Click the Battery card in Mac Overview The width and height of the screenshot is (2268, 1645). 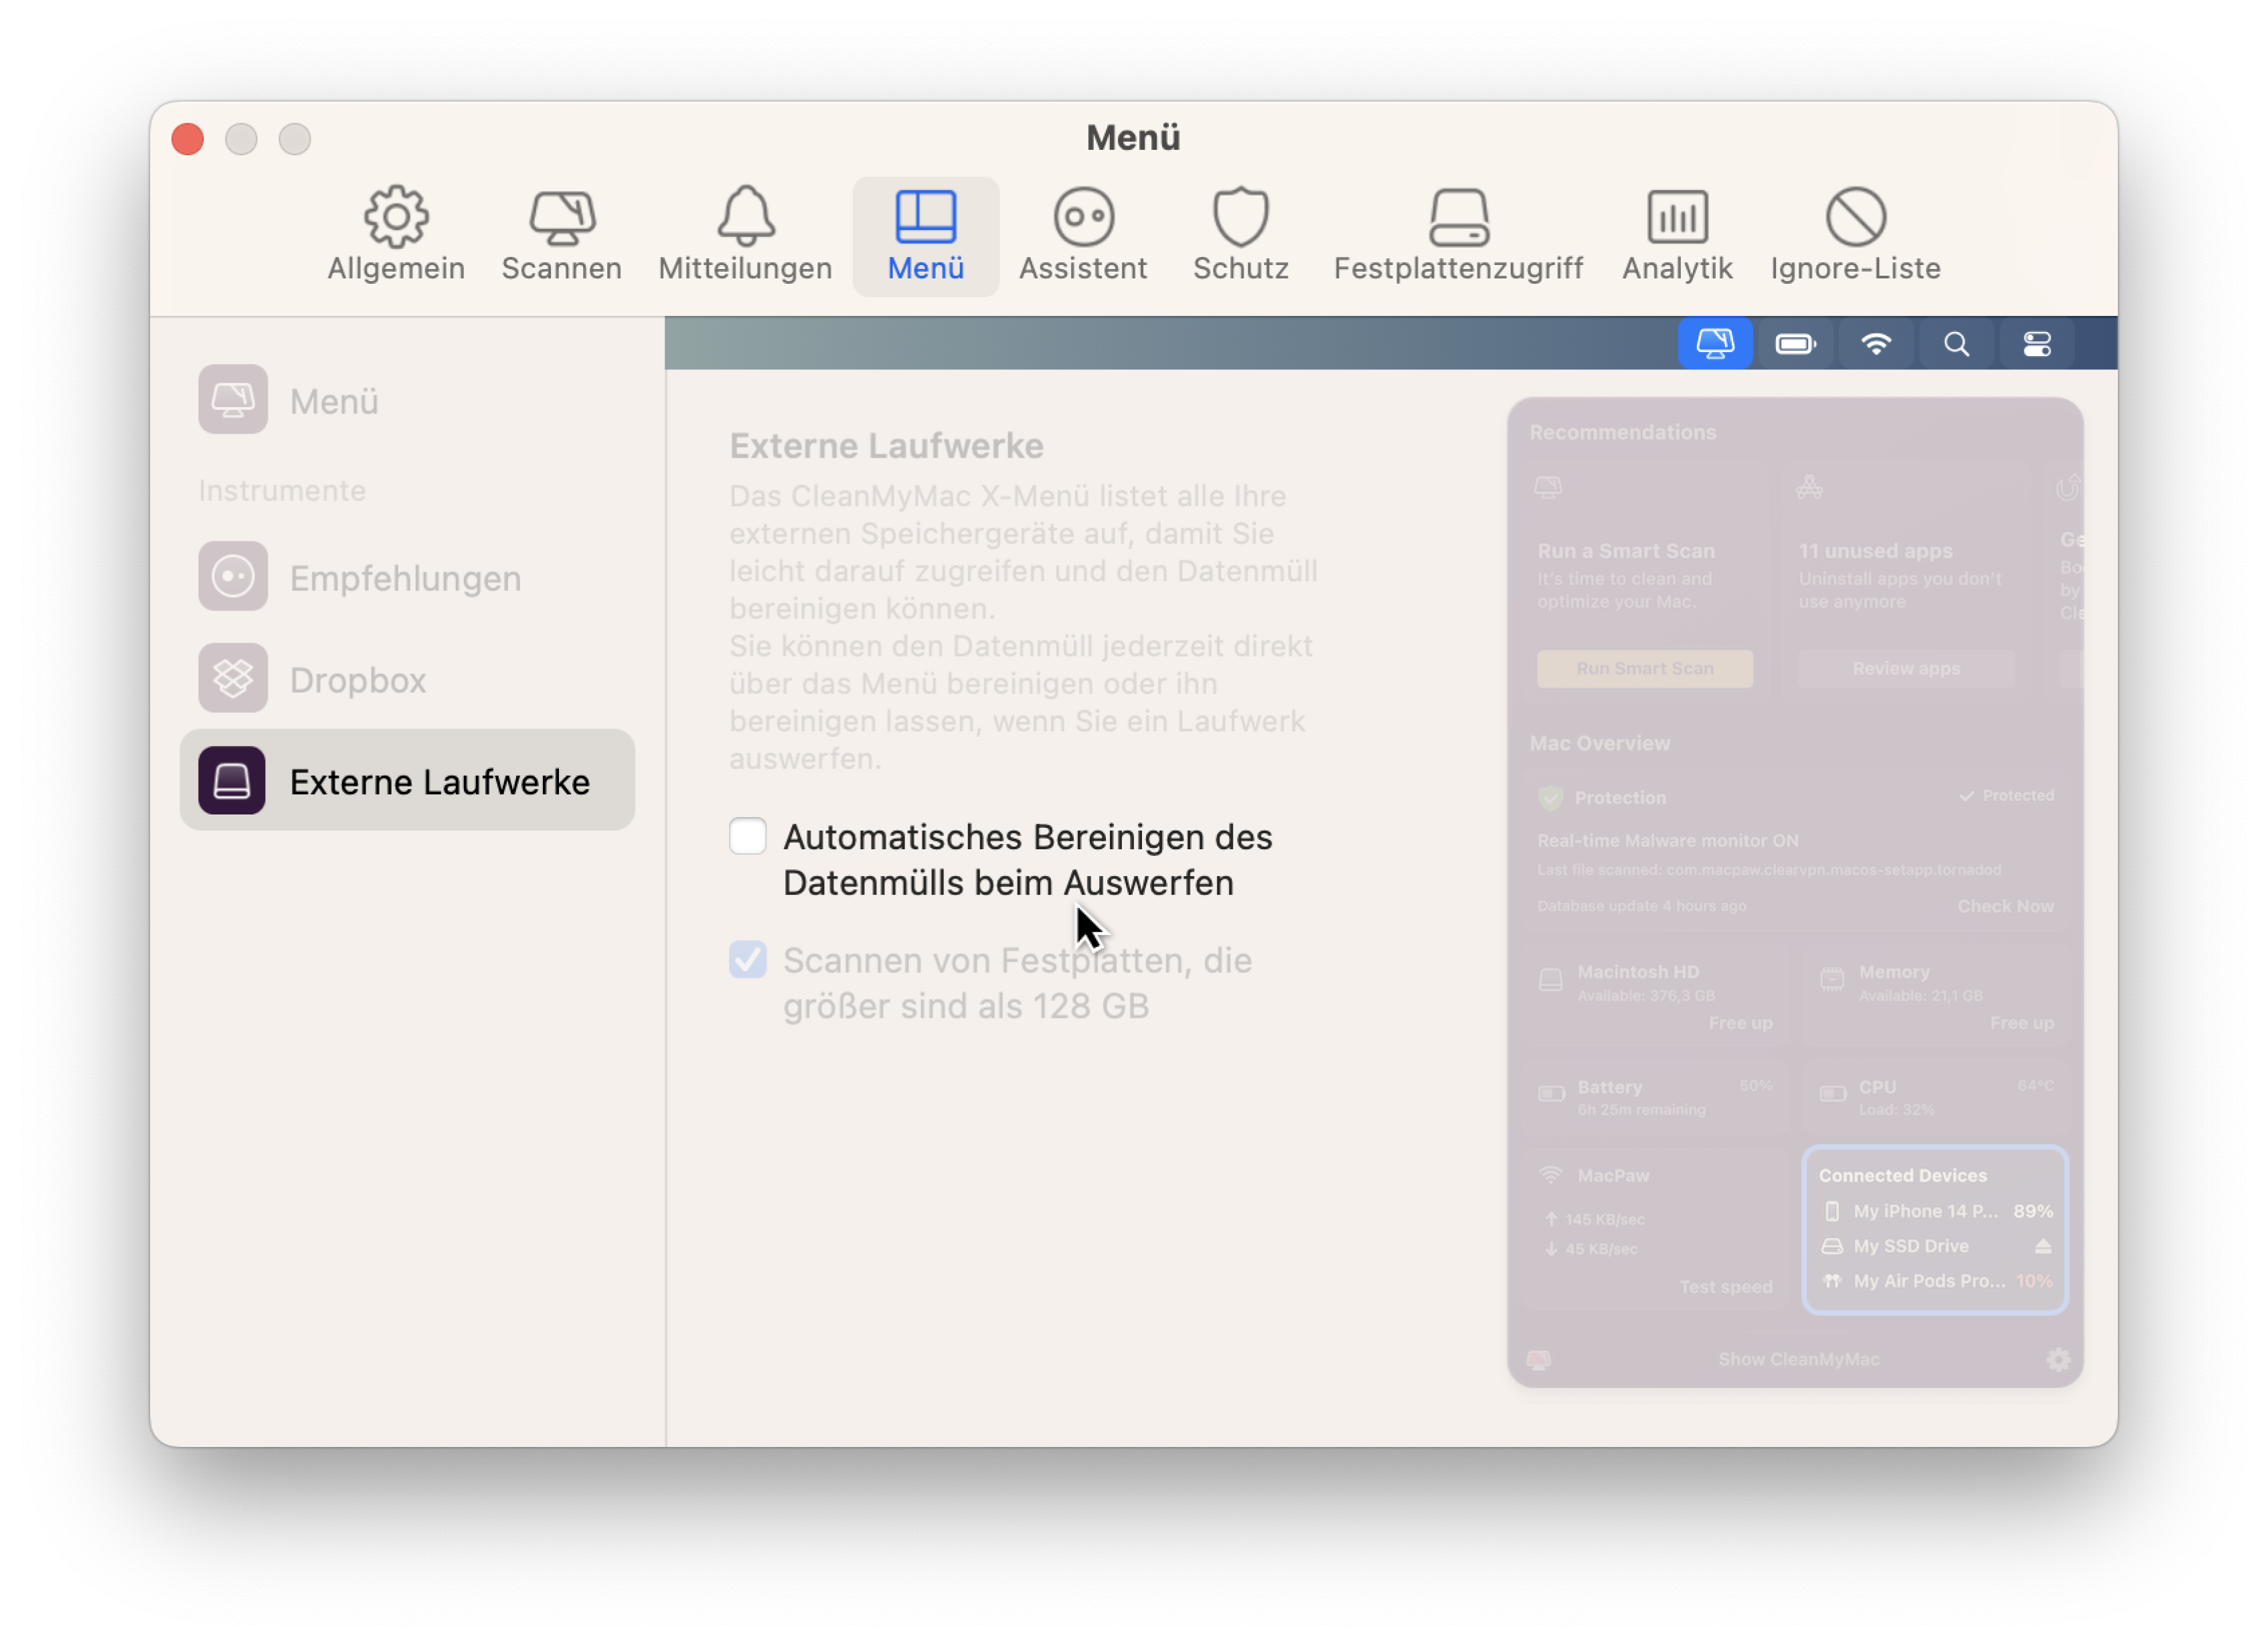pyautogui.click(x=1655, y=1097)
